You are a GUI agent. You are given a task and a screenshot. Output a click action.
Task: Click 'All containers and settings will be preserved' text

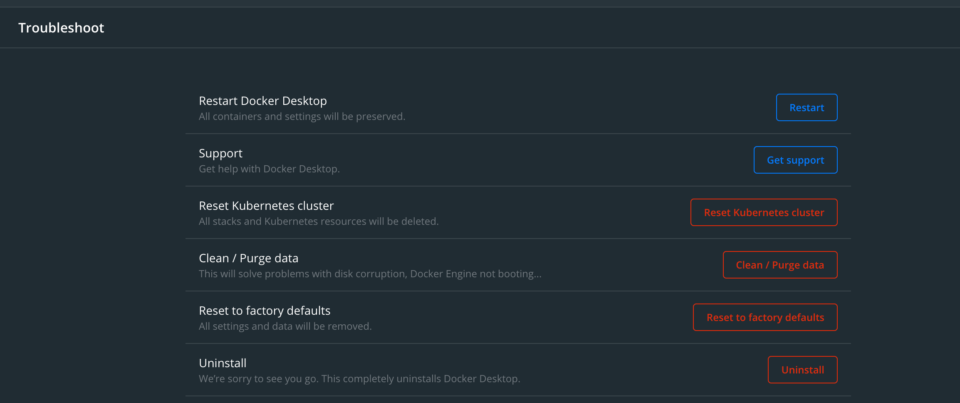coord(302,116)
